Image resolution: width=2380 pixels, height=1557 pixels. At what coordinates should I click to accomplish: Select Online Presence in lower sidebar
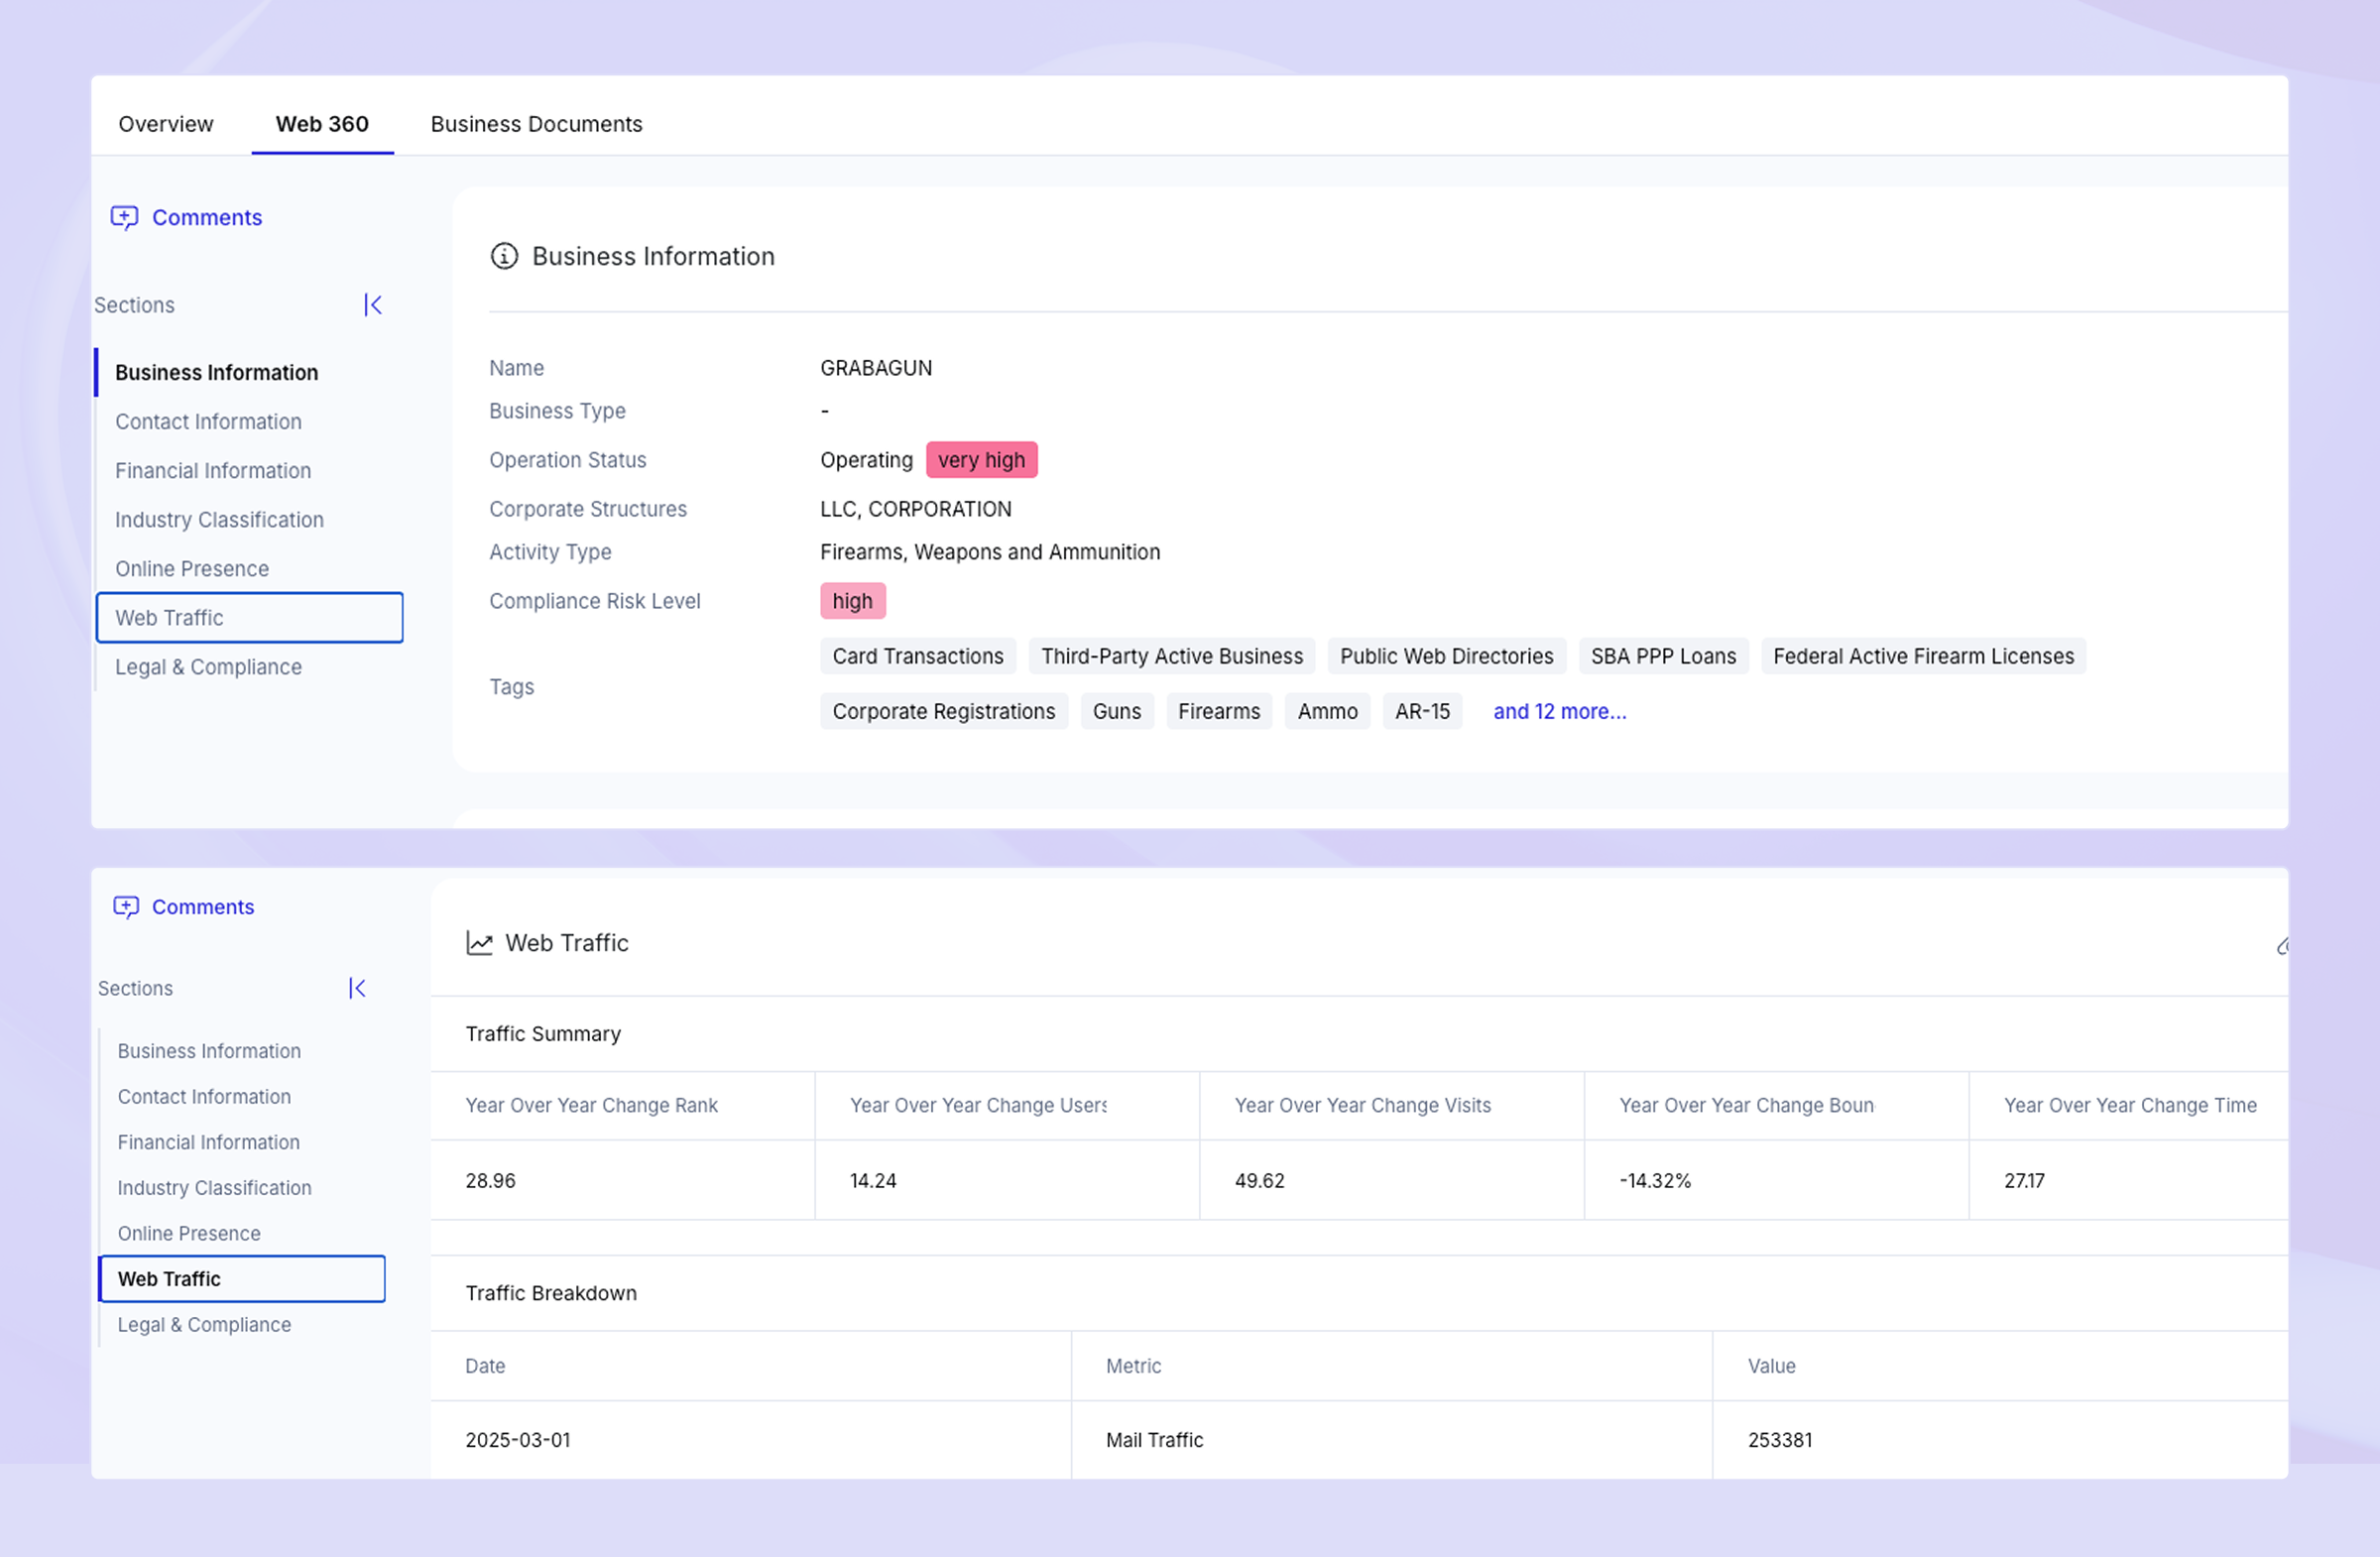[x=189, y=1233]
